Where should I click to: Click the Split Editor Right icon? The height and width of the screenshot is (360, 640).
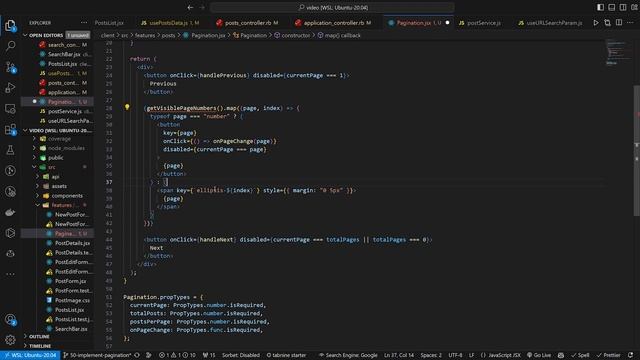click(x=619, y=23)
